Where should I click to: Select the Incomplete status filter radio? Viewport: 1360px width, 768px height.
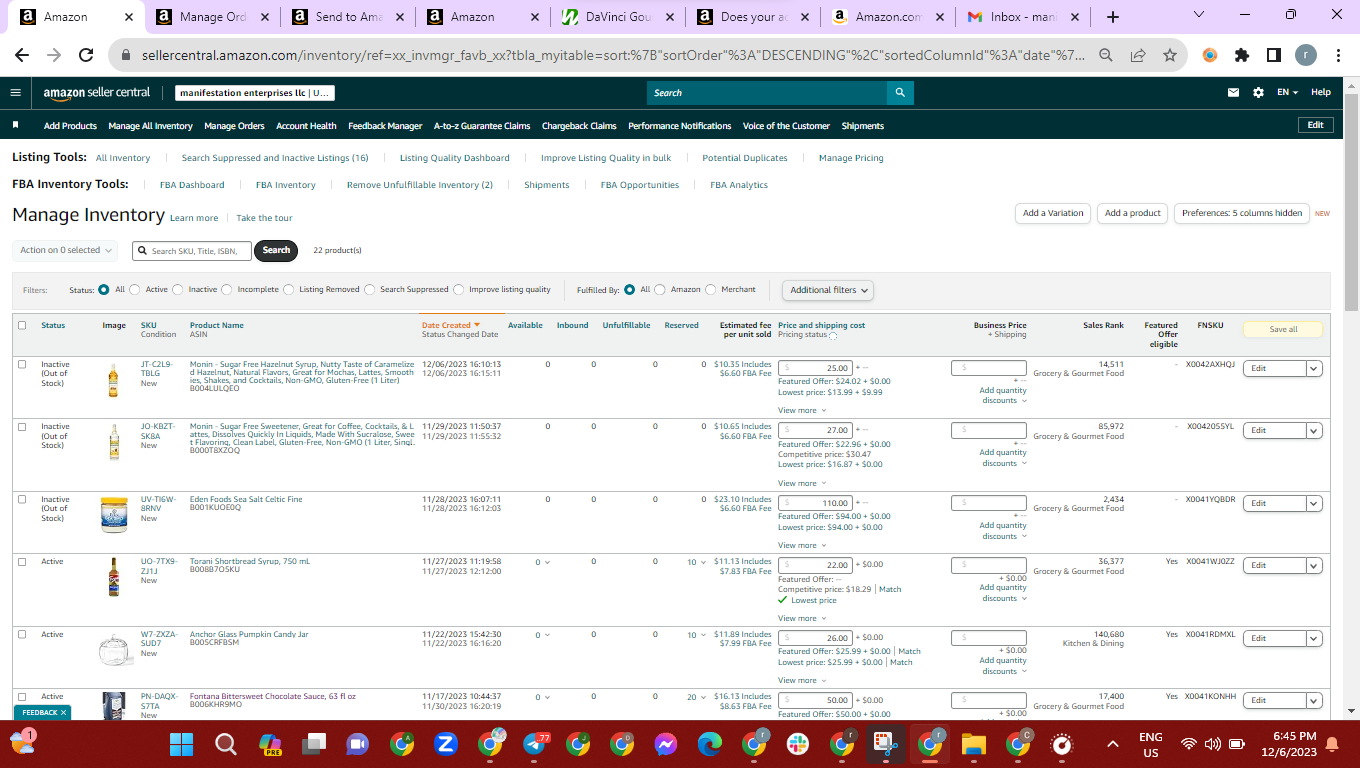tap(227, 290)
